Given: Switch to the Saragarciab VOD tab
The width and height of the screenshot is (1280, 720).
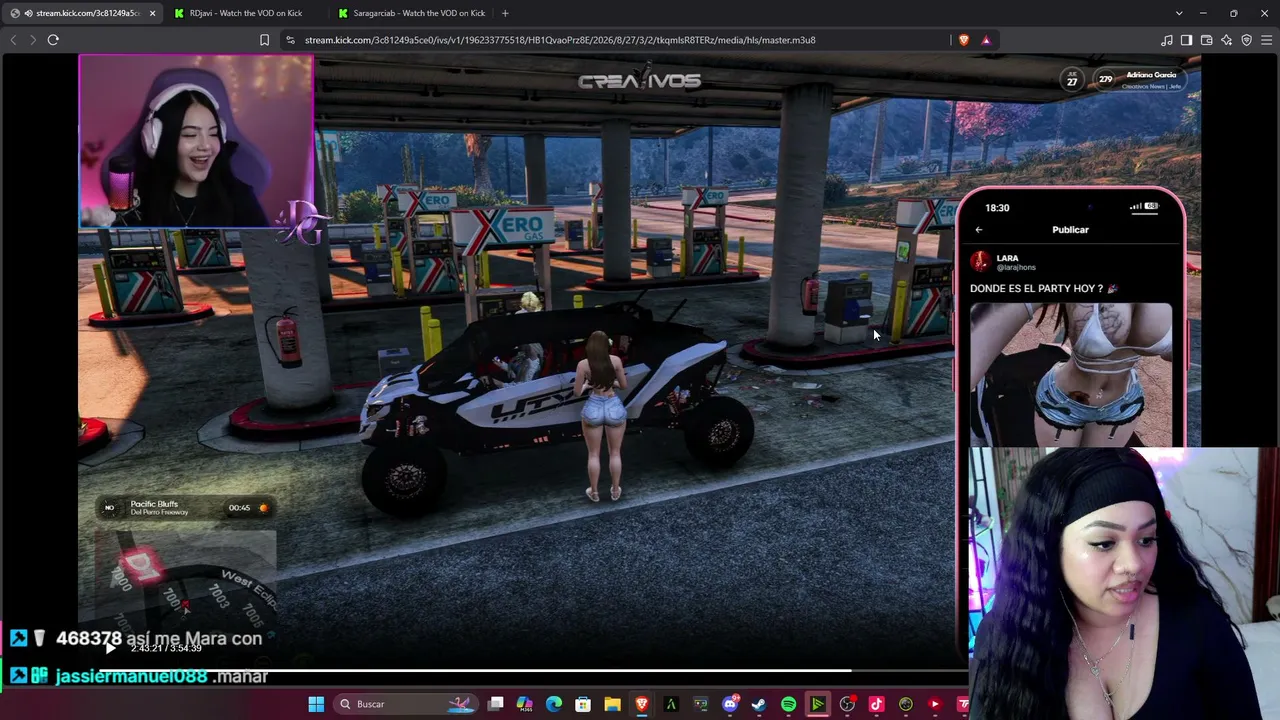Looking at the screenshot, I should coord(410,13).
